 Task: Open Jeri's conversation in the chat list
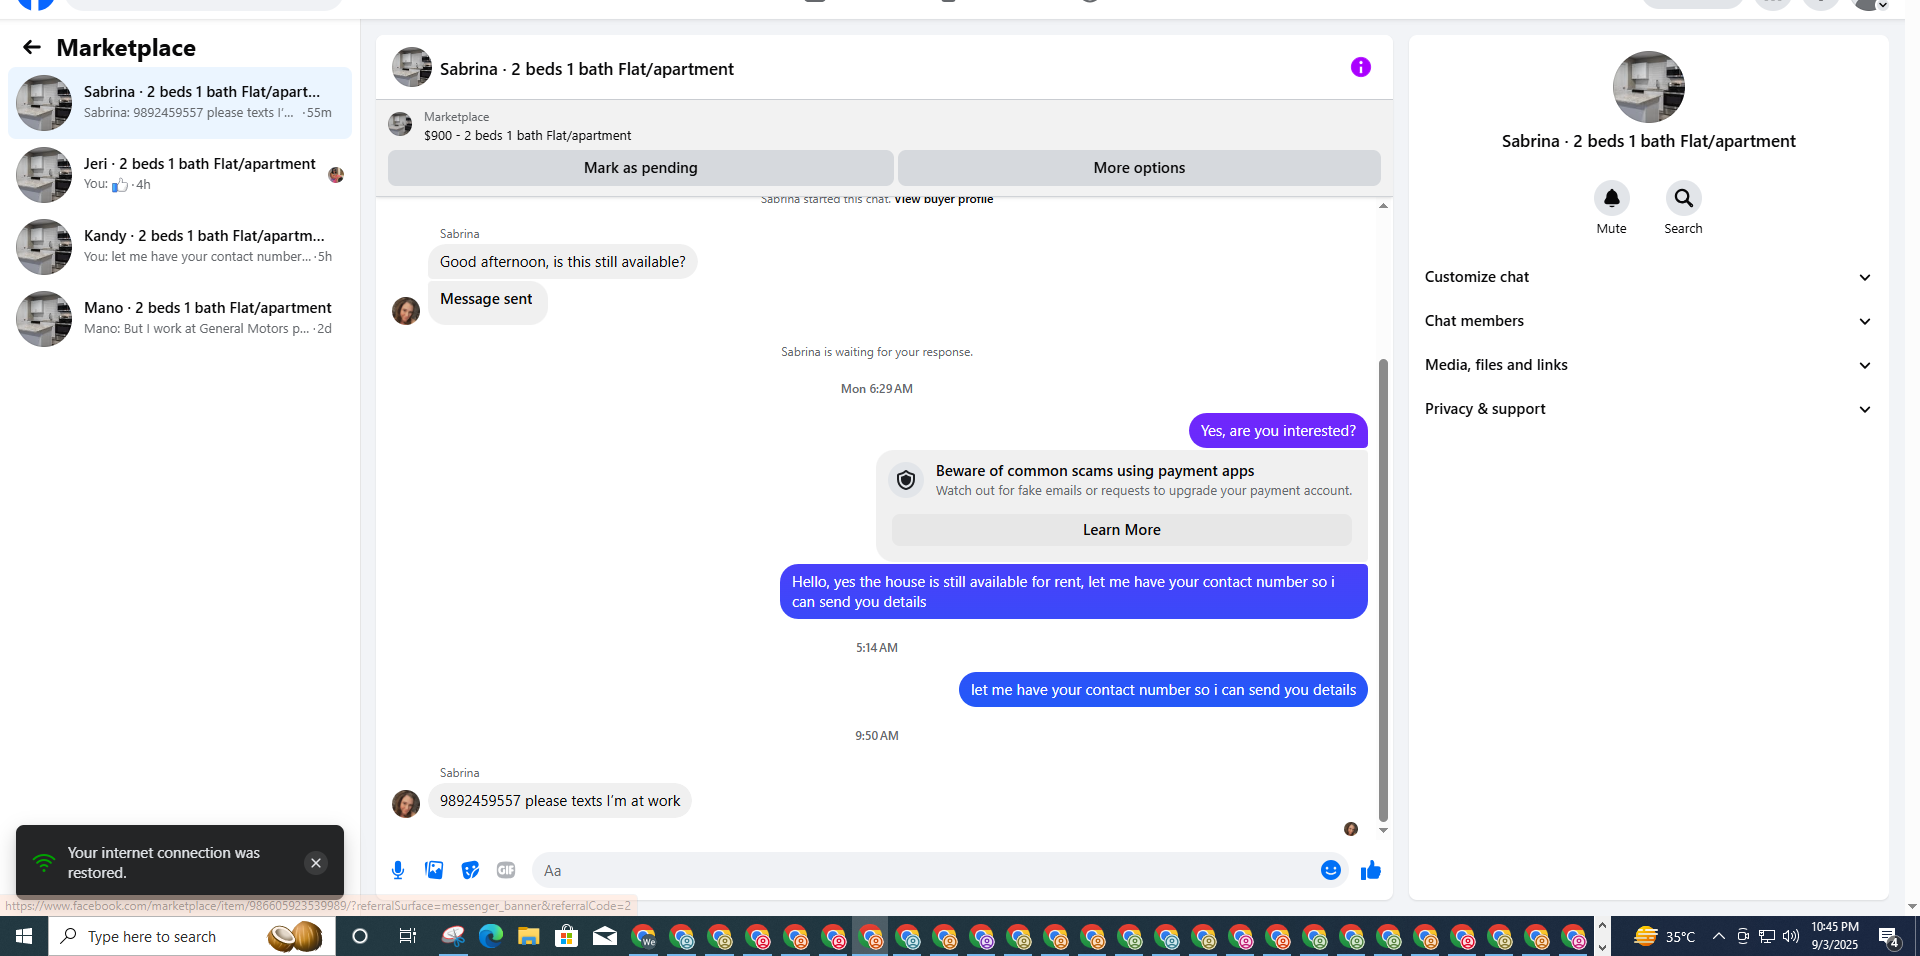click(x=180, y=175)
